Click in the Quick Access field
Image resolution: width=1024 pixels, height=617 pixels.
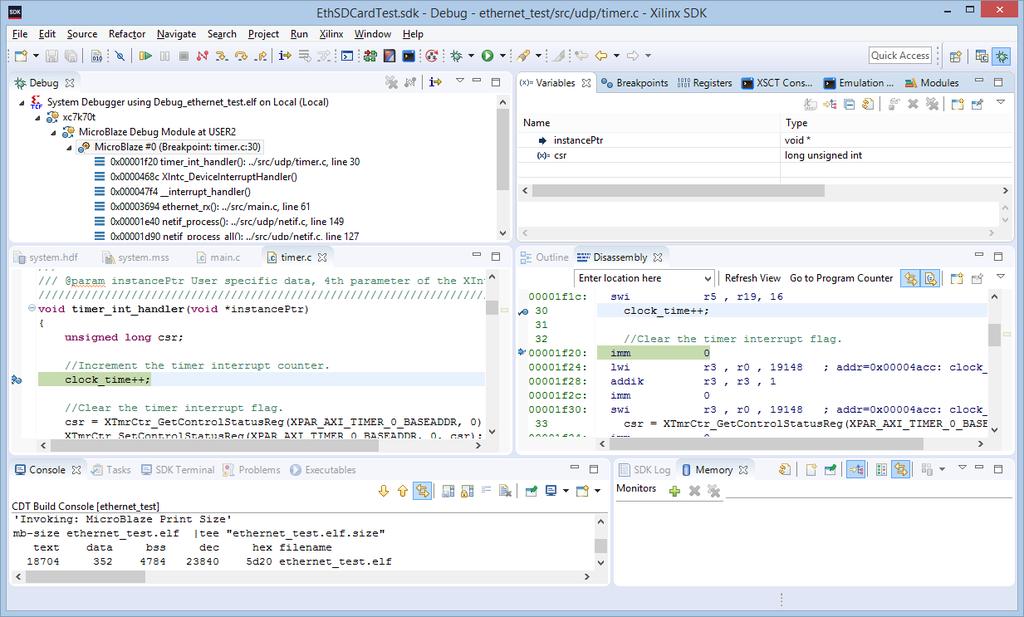(900, 55)
